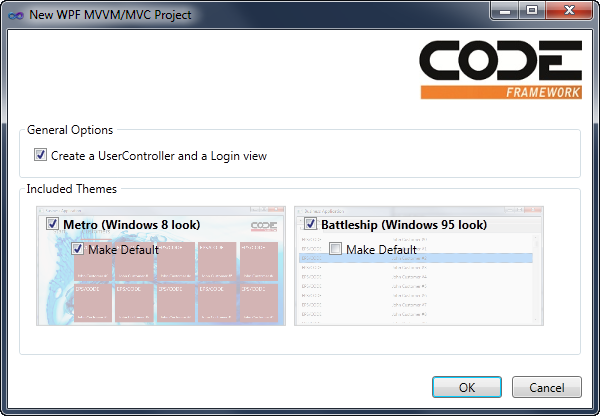Disable Make Default under Metro theme
Screen dimensions: 600x416
tap(78, 249)
